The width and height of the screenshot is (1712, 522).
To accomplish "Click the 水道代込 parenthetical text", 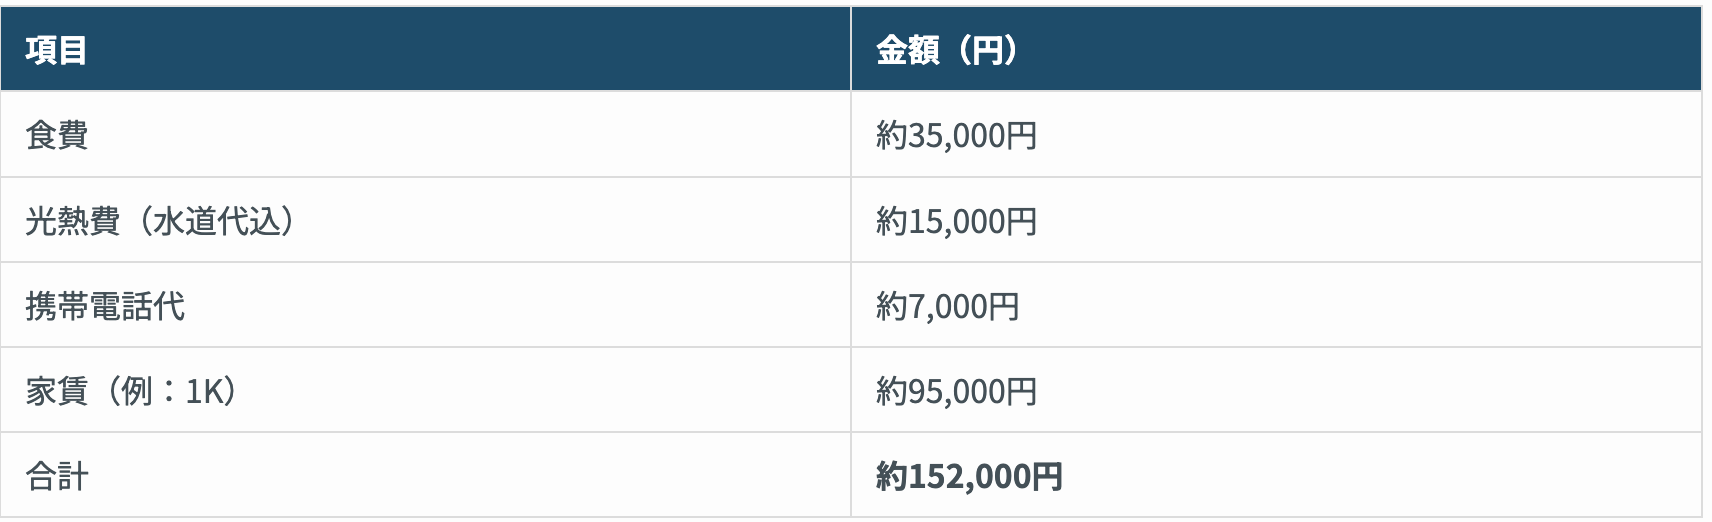I will point(217,221).
